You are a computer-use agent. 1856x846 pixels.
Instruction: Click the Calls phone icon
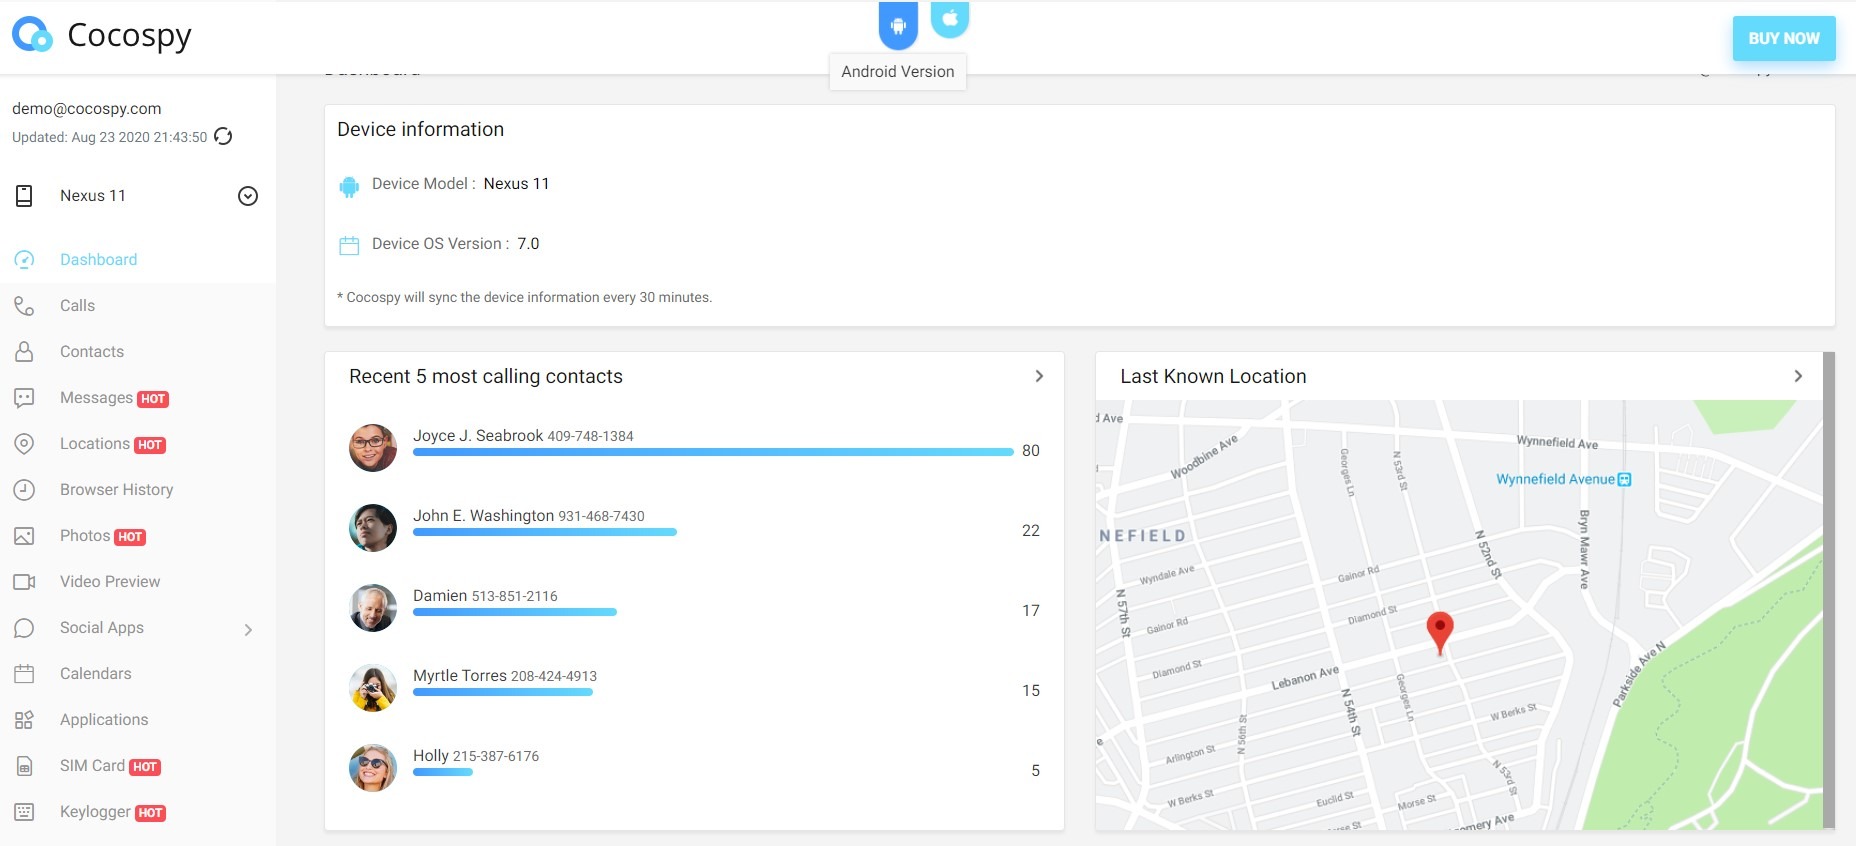pos(24,306)
